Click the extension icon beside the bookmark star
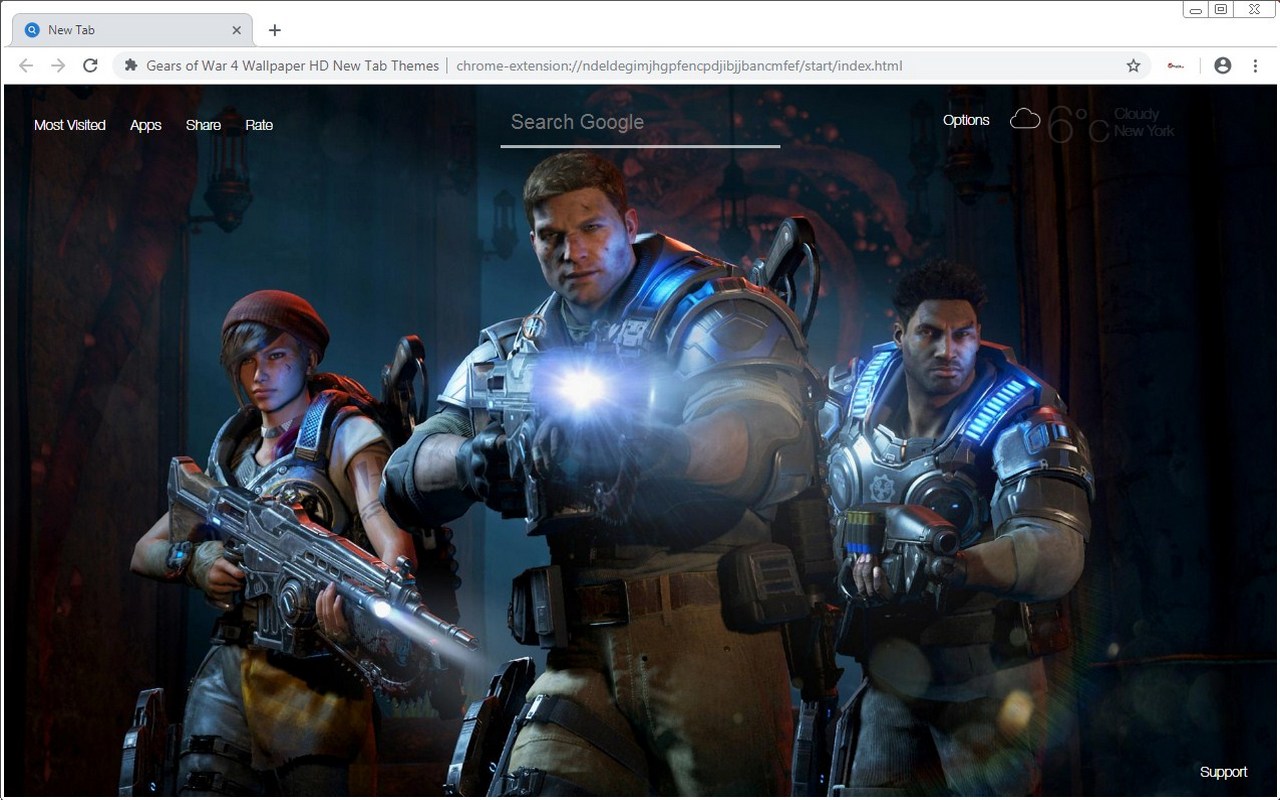 tap(1176, 66)
